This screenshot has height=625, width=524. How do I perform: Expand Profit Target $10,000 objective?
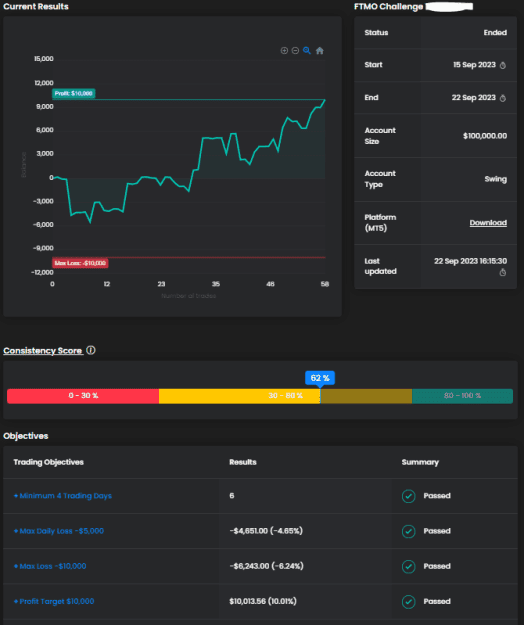click(x=54, y=601)
